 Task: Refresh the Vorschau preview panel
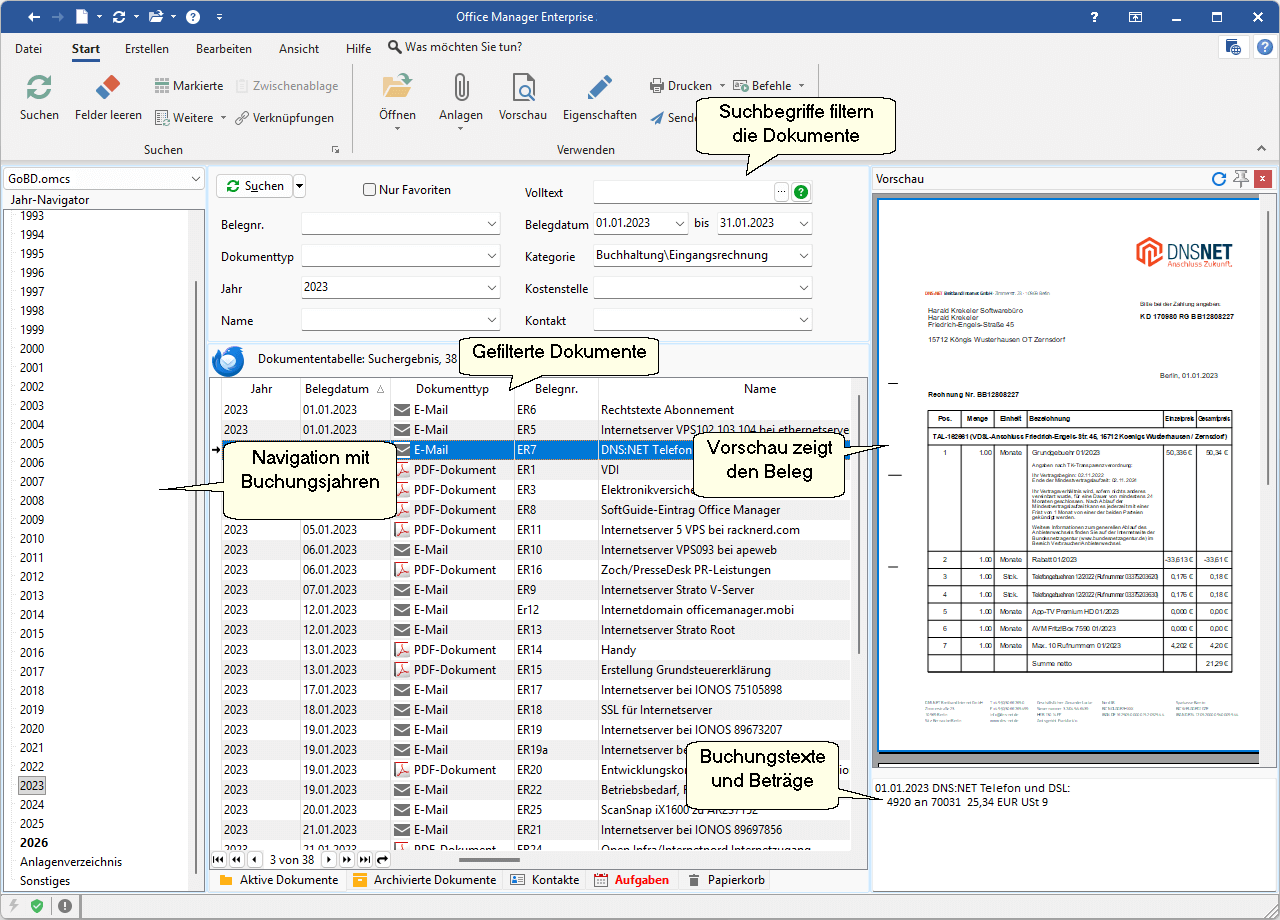pos(1218,179)
